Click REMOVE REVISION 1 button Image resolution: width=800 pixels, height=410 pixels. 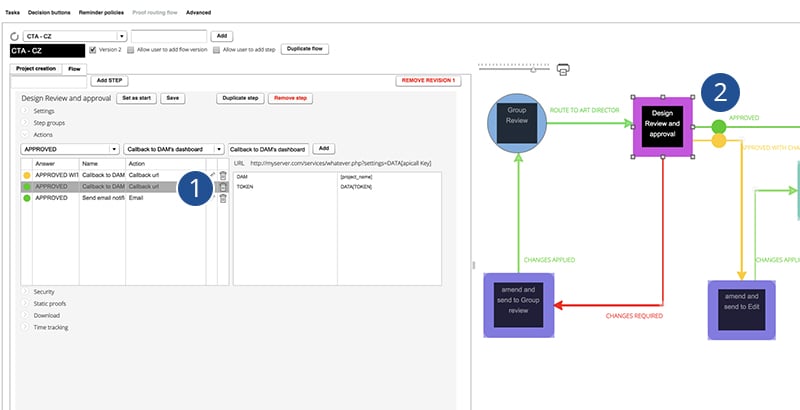tap(428, 81)
